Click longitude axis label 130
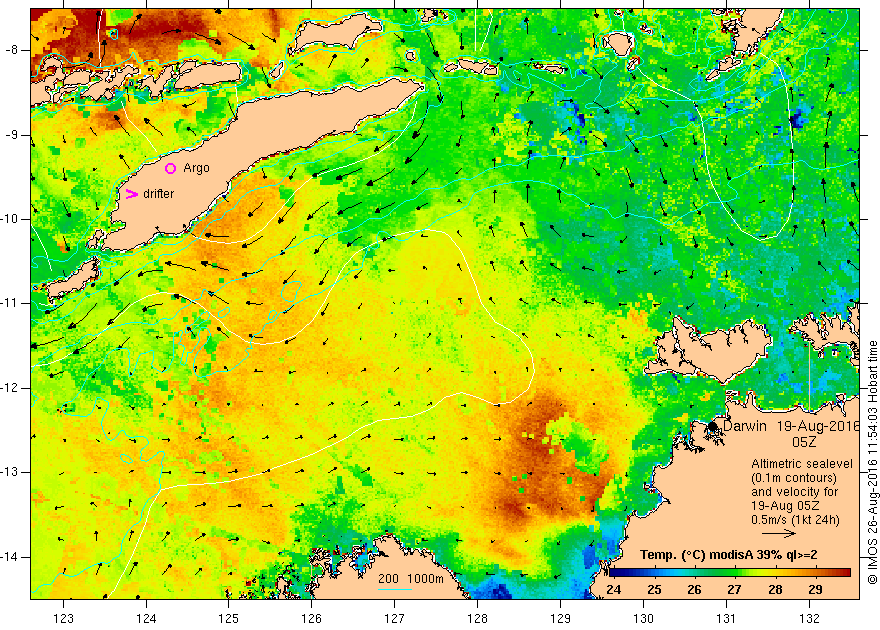The height and width of the screenshot is (630, 880). (643, 618)
